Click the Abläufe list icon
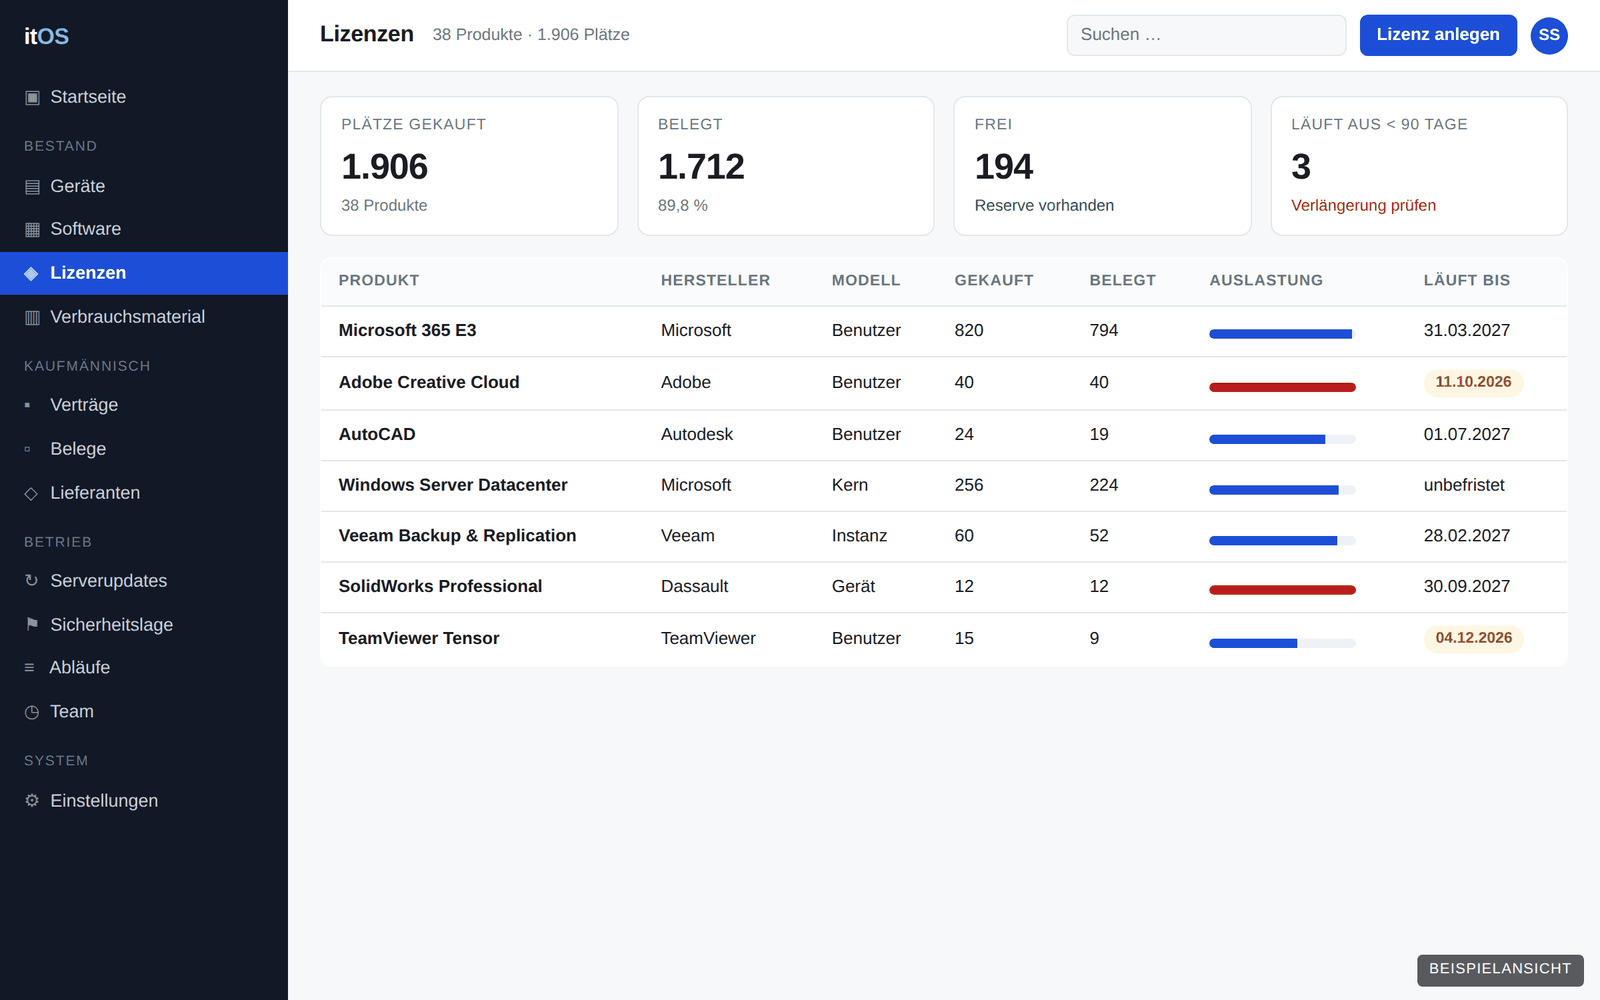Image resolution: width=1600 pixels, height=1000 pixels. (30, 667)
